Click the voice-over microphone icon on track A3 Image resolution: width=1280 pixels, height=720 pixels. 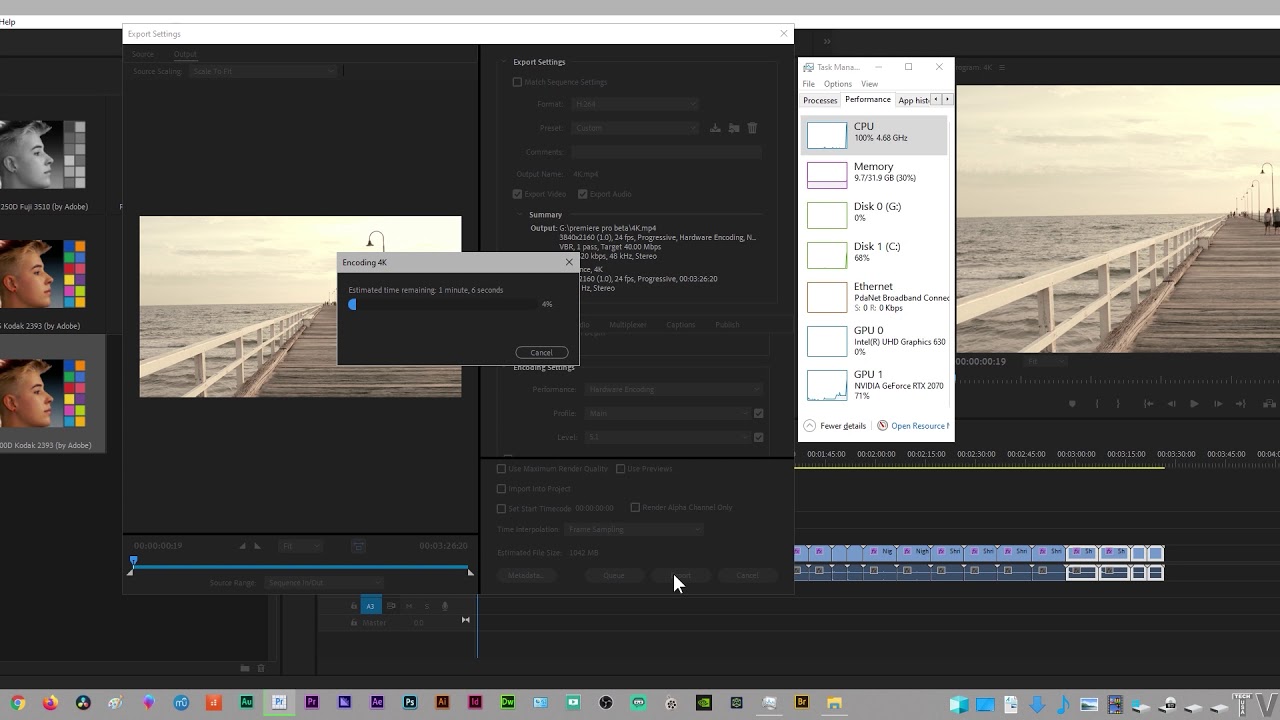445,606
